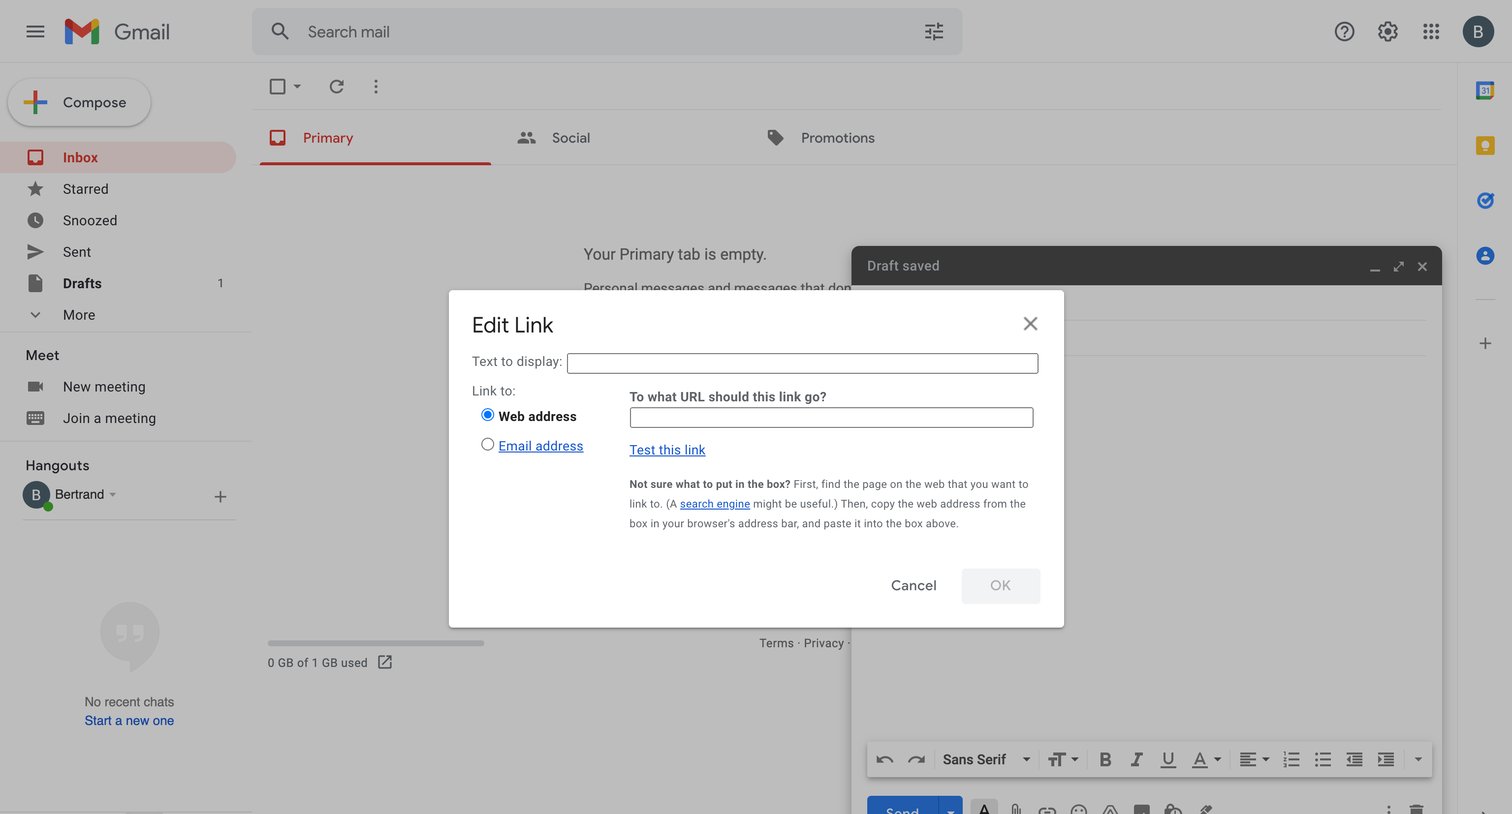
Task: Undo in the compose formatting toolbar
Action: (884, 759)
